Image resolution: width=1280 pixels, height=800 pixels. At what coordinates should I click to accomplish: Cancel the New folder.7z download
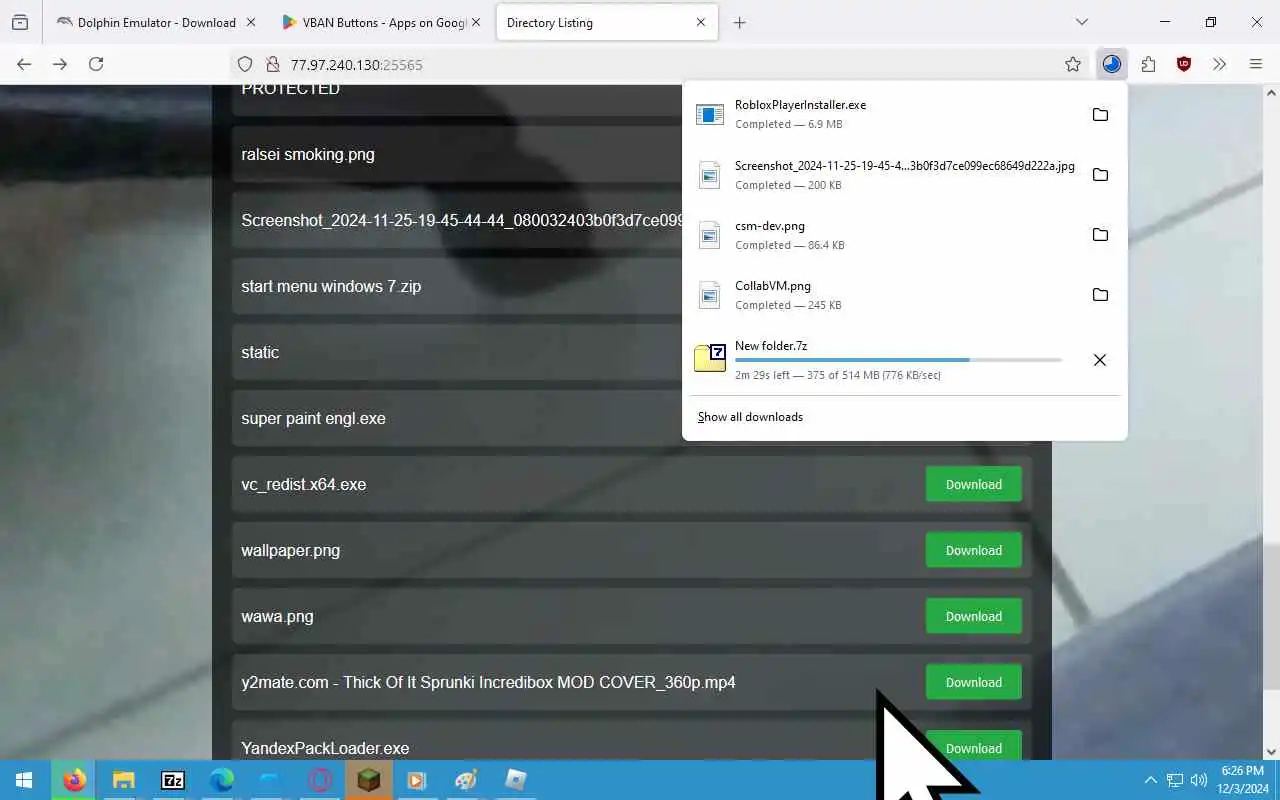click(x=1100, y=360)
